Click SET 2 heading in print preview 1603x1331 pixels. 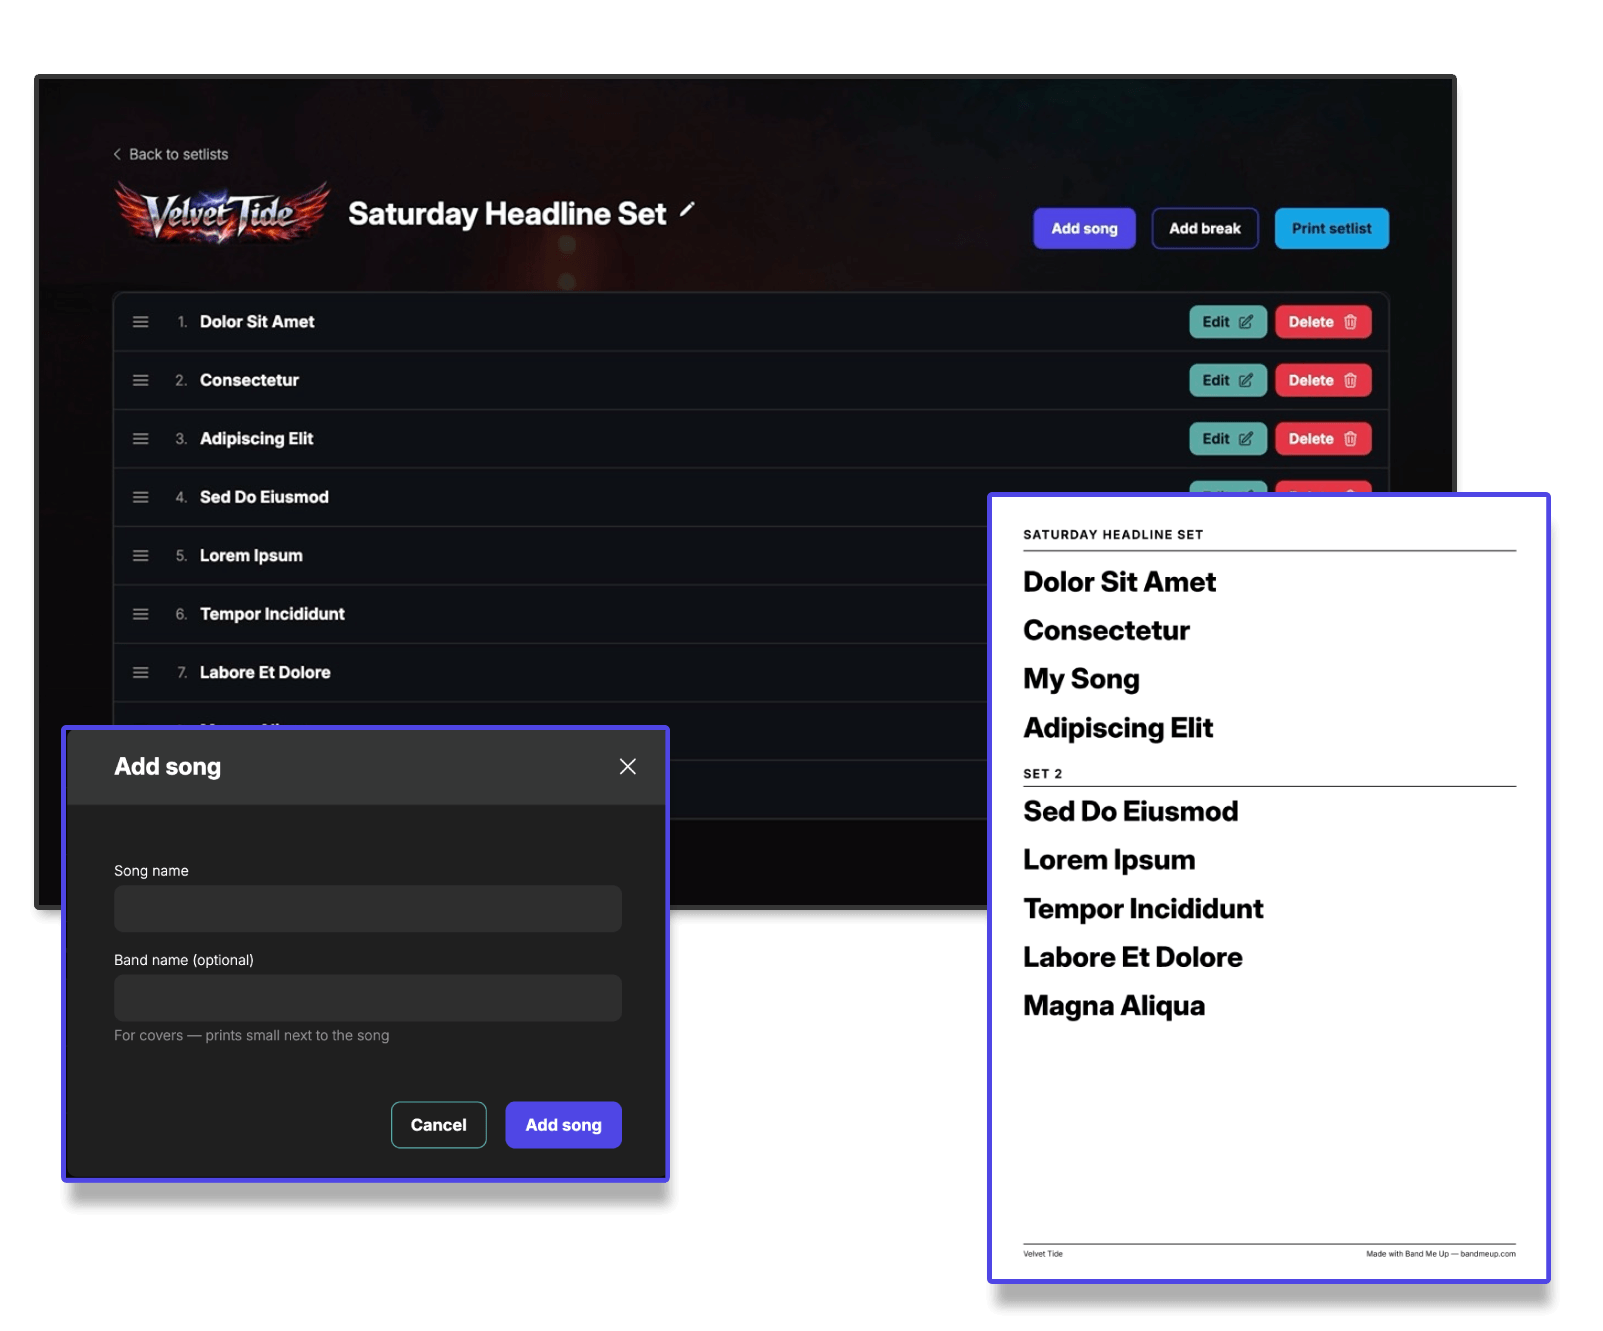[x=1042, y=774]
